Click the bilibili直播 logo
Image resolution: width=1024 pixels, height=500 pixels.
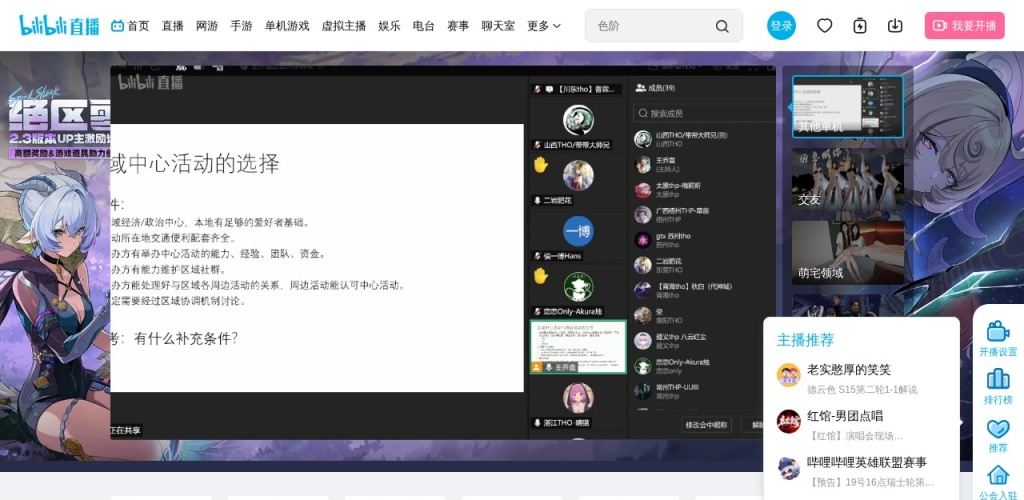59,26
